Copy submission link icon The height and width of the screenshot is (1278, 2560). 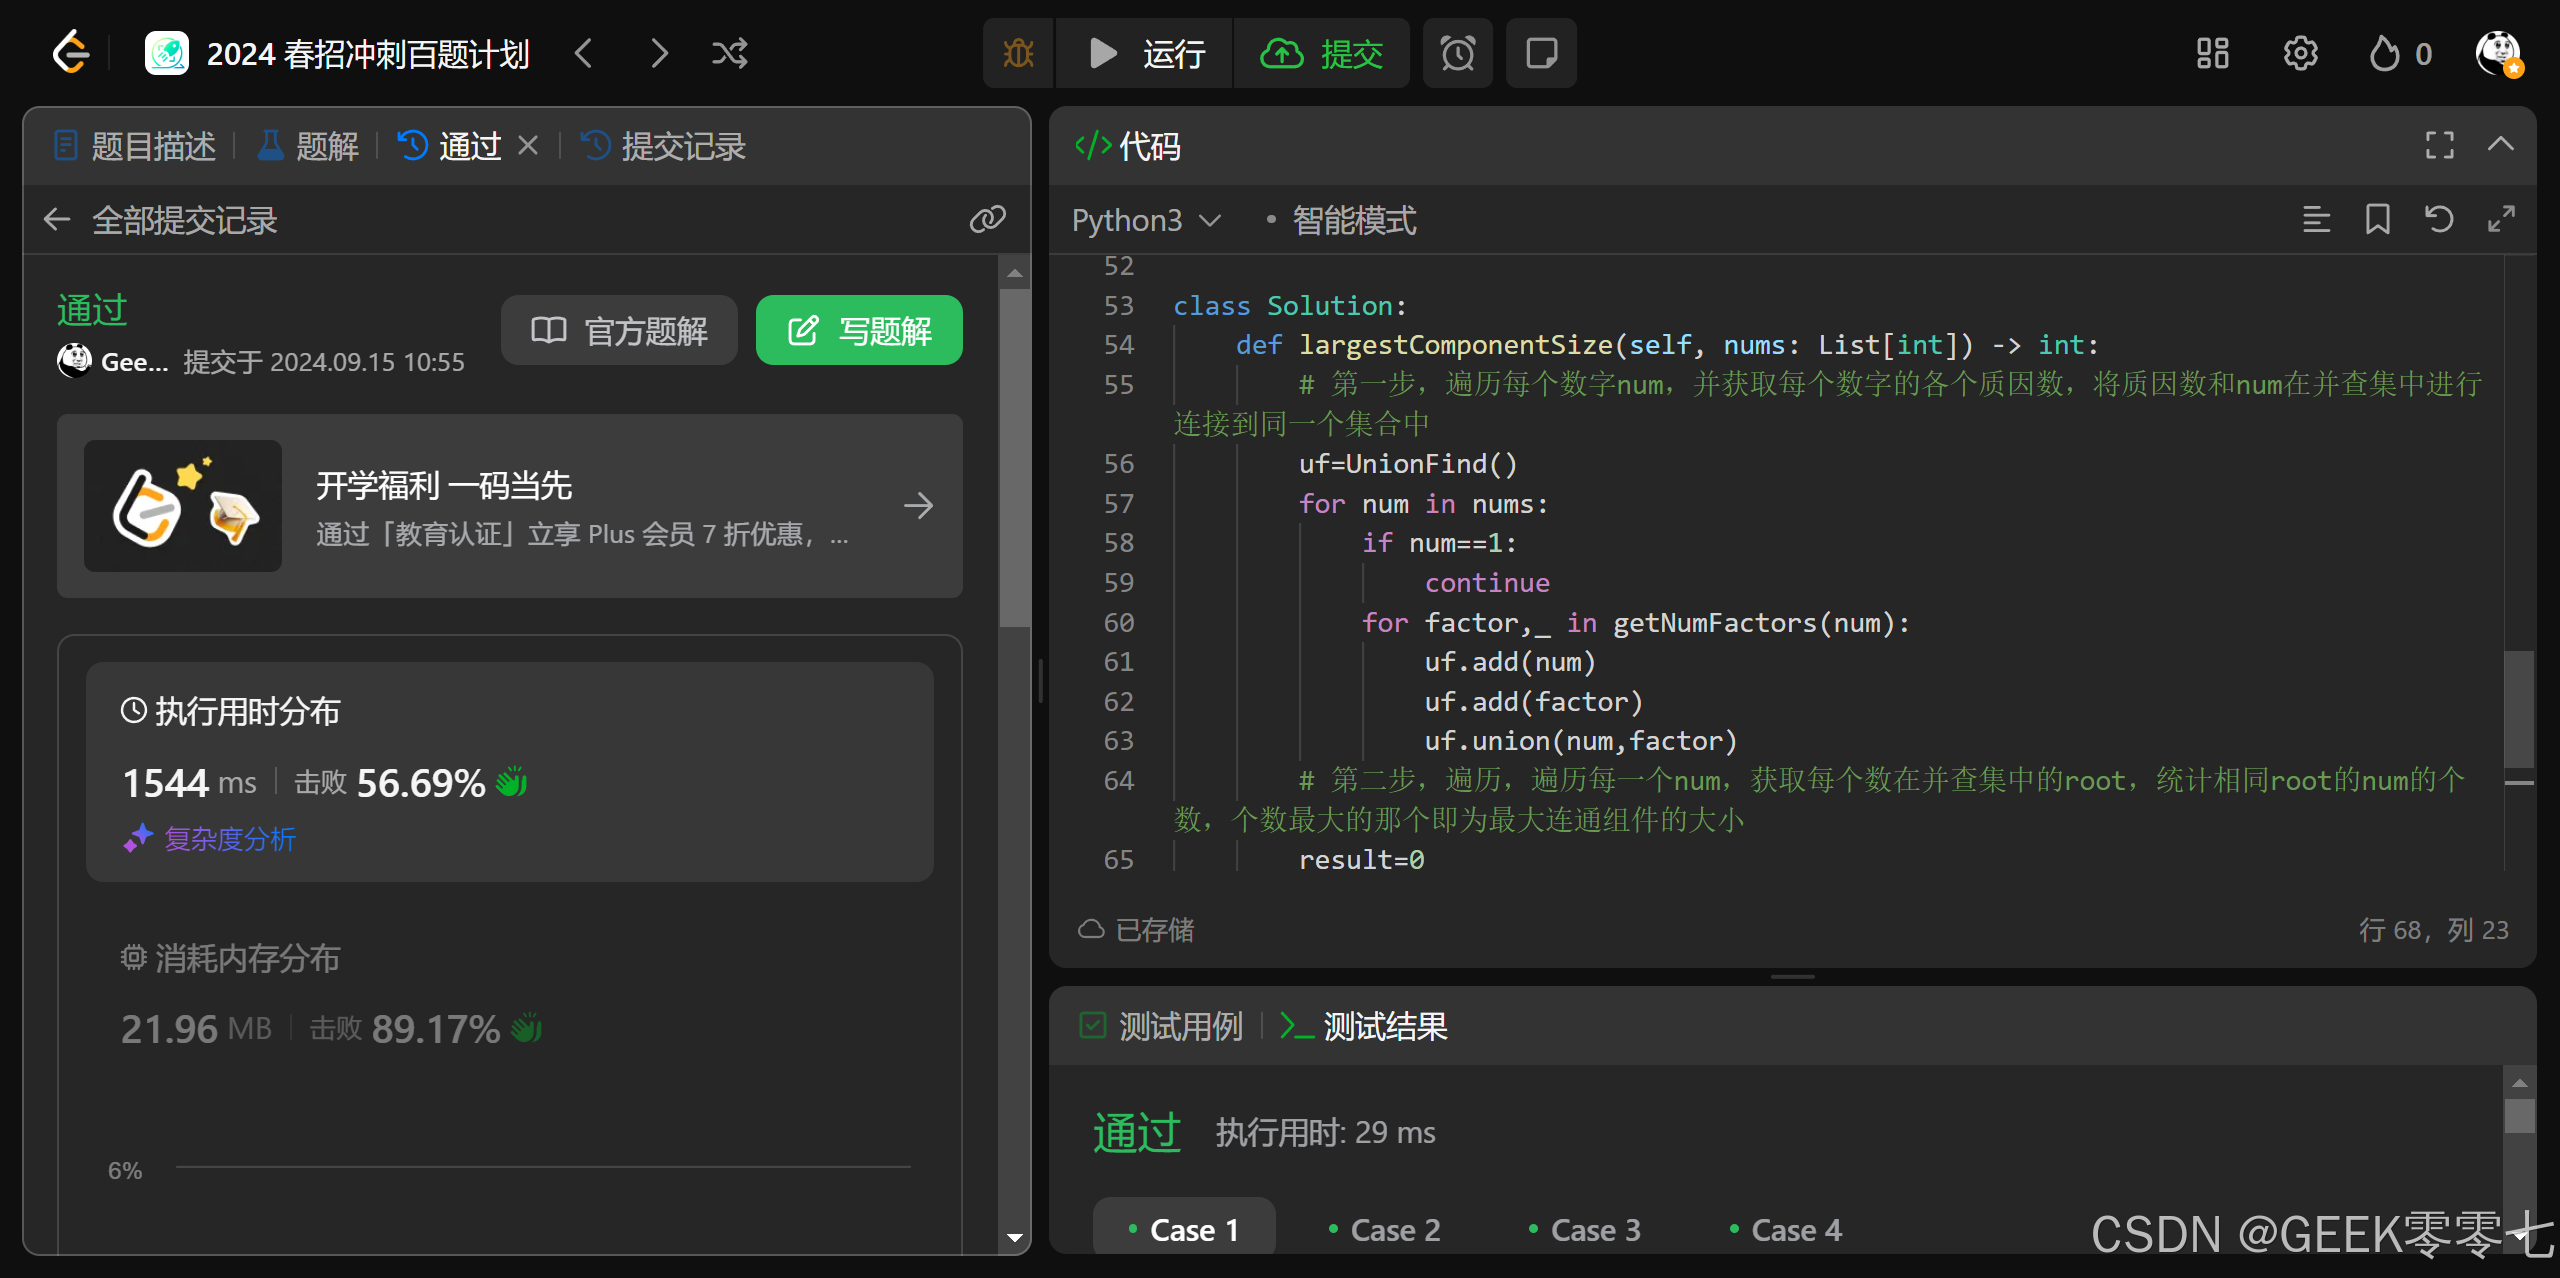pyautogui.click(x=987, y=219)
